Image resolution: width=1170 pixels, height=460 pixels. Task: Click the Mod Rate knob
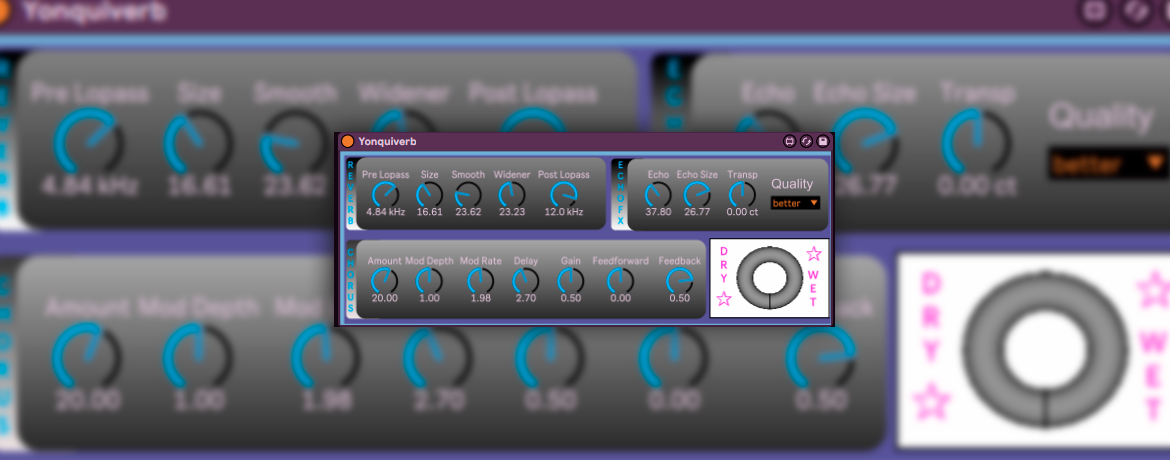click(481, 280)
